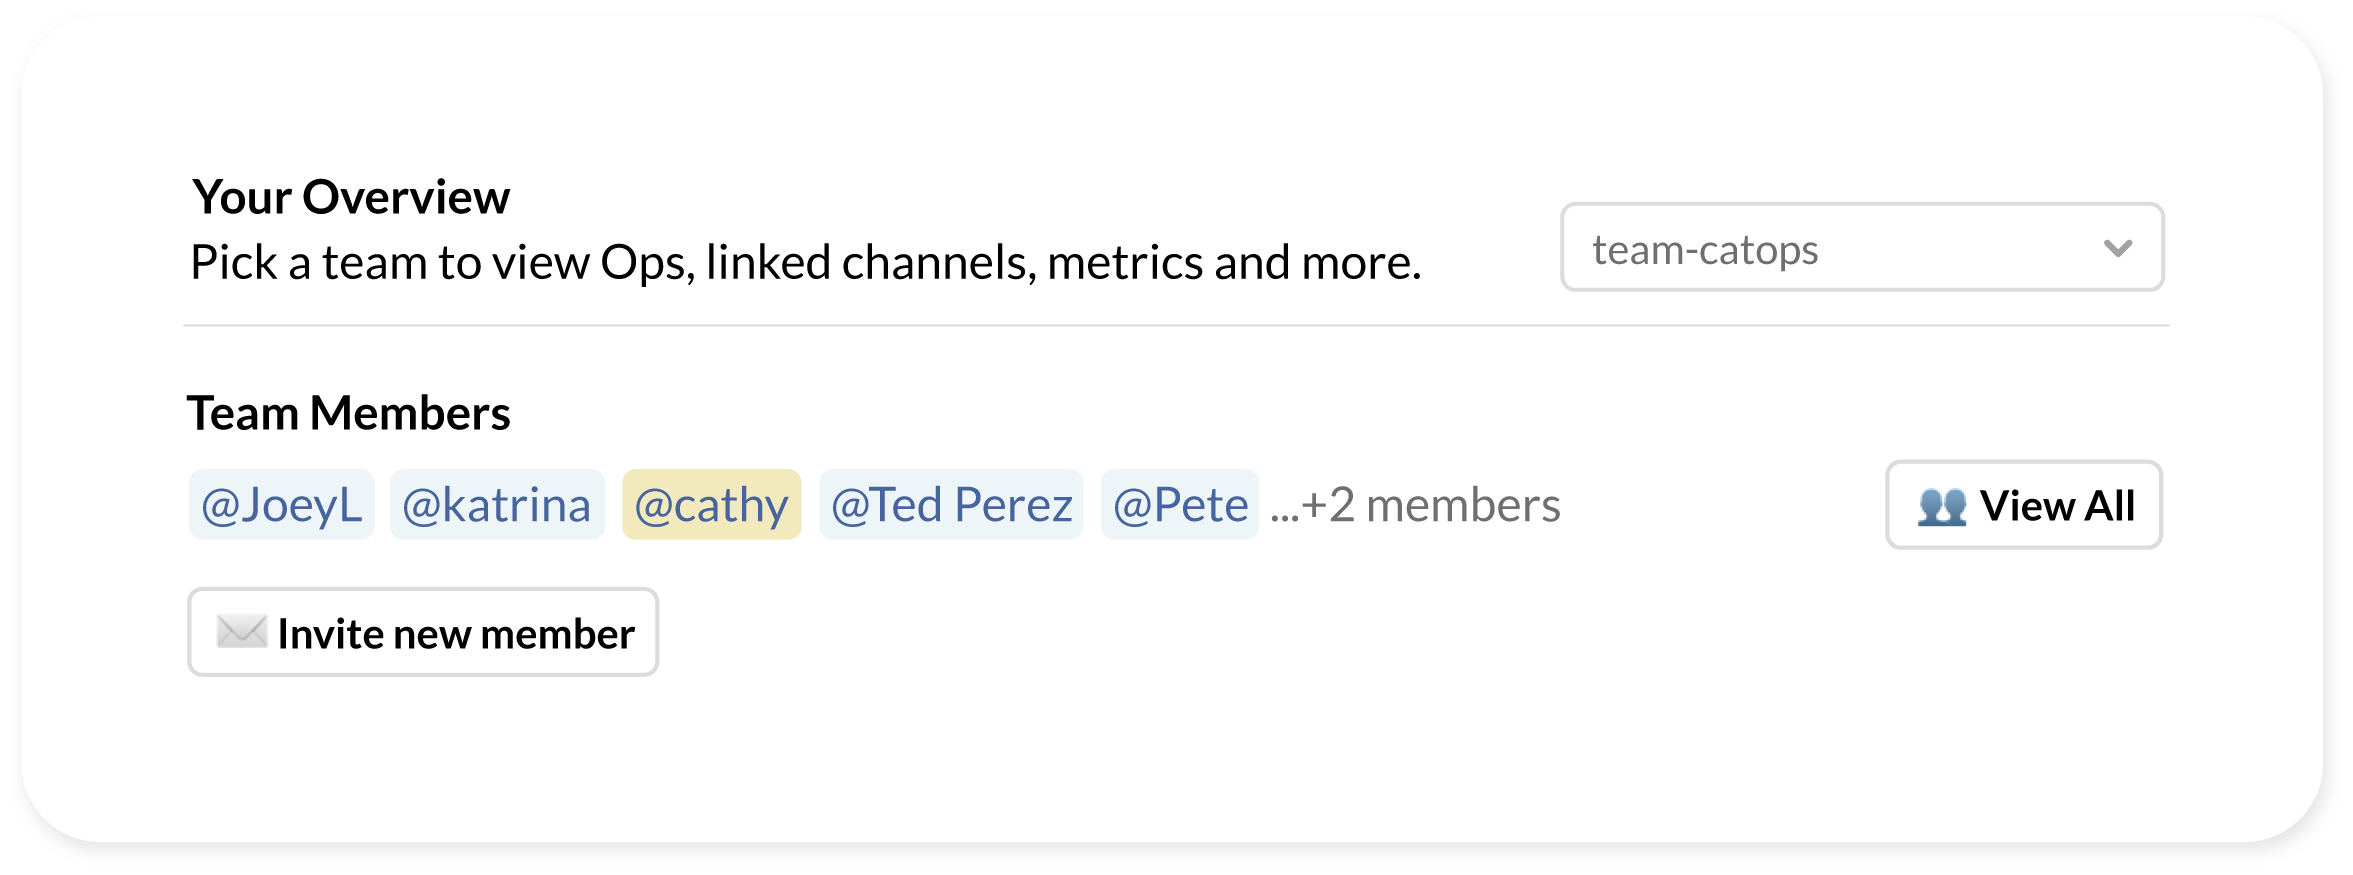
Task: Select the @Pete member mention
Action: point(1180,504)
